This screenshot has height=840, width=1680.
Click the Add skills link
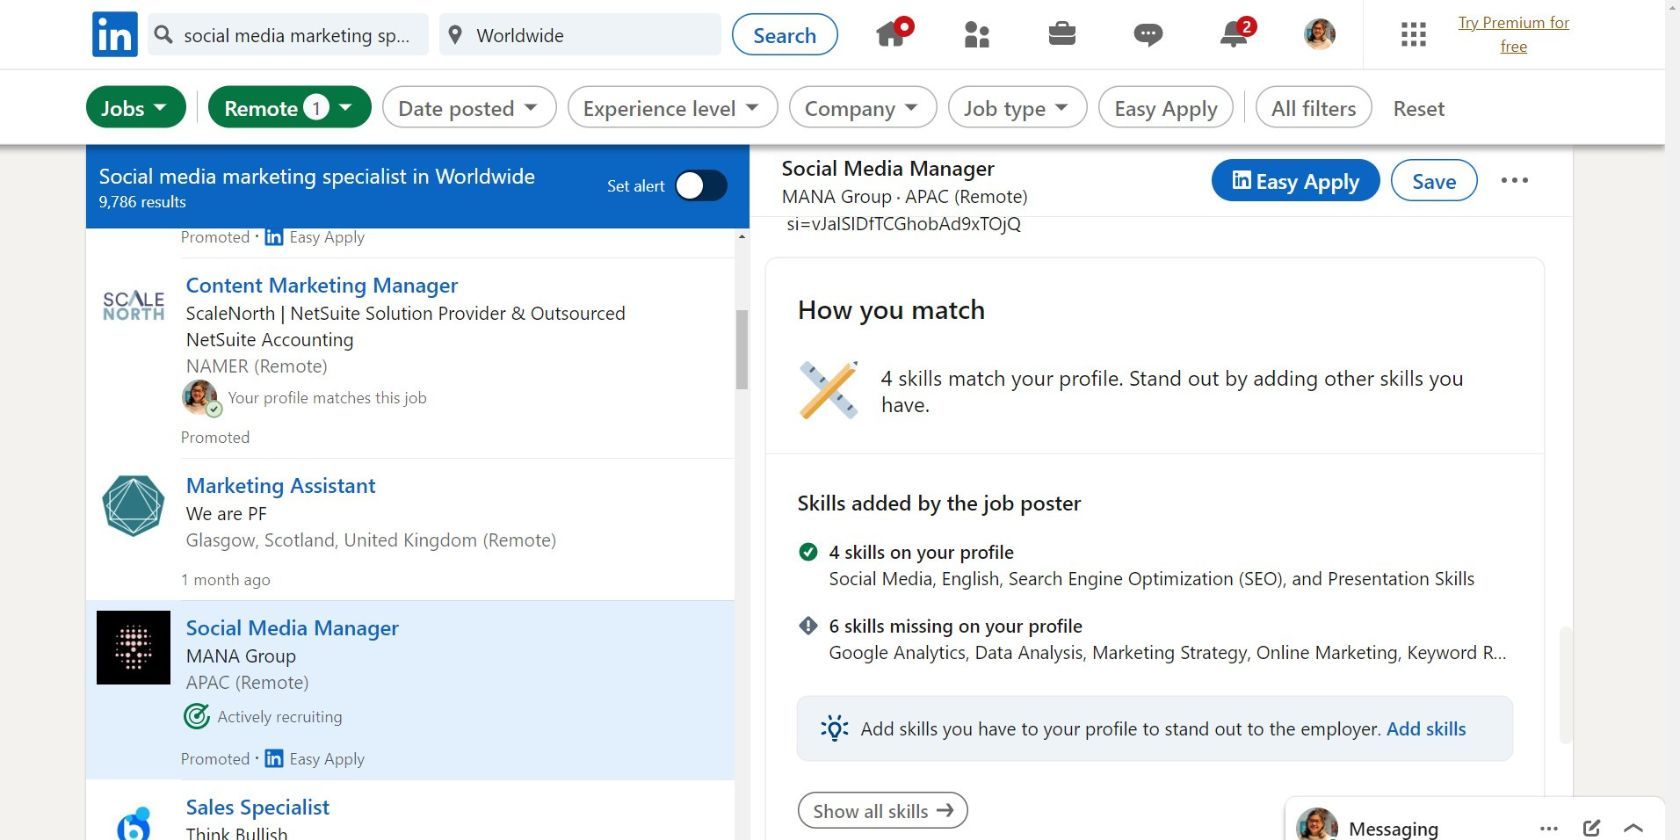[1425, 729]
